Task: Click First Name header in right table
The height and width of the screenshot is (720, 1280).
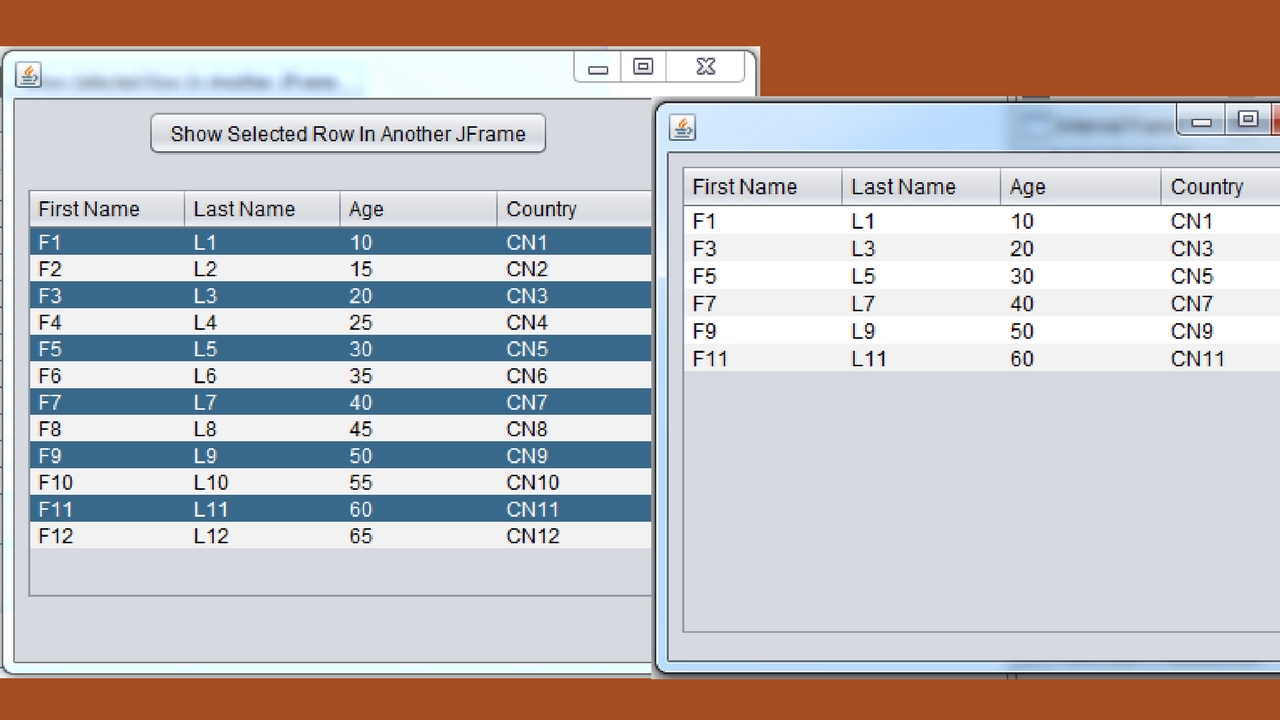Action: click(763, 187)
